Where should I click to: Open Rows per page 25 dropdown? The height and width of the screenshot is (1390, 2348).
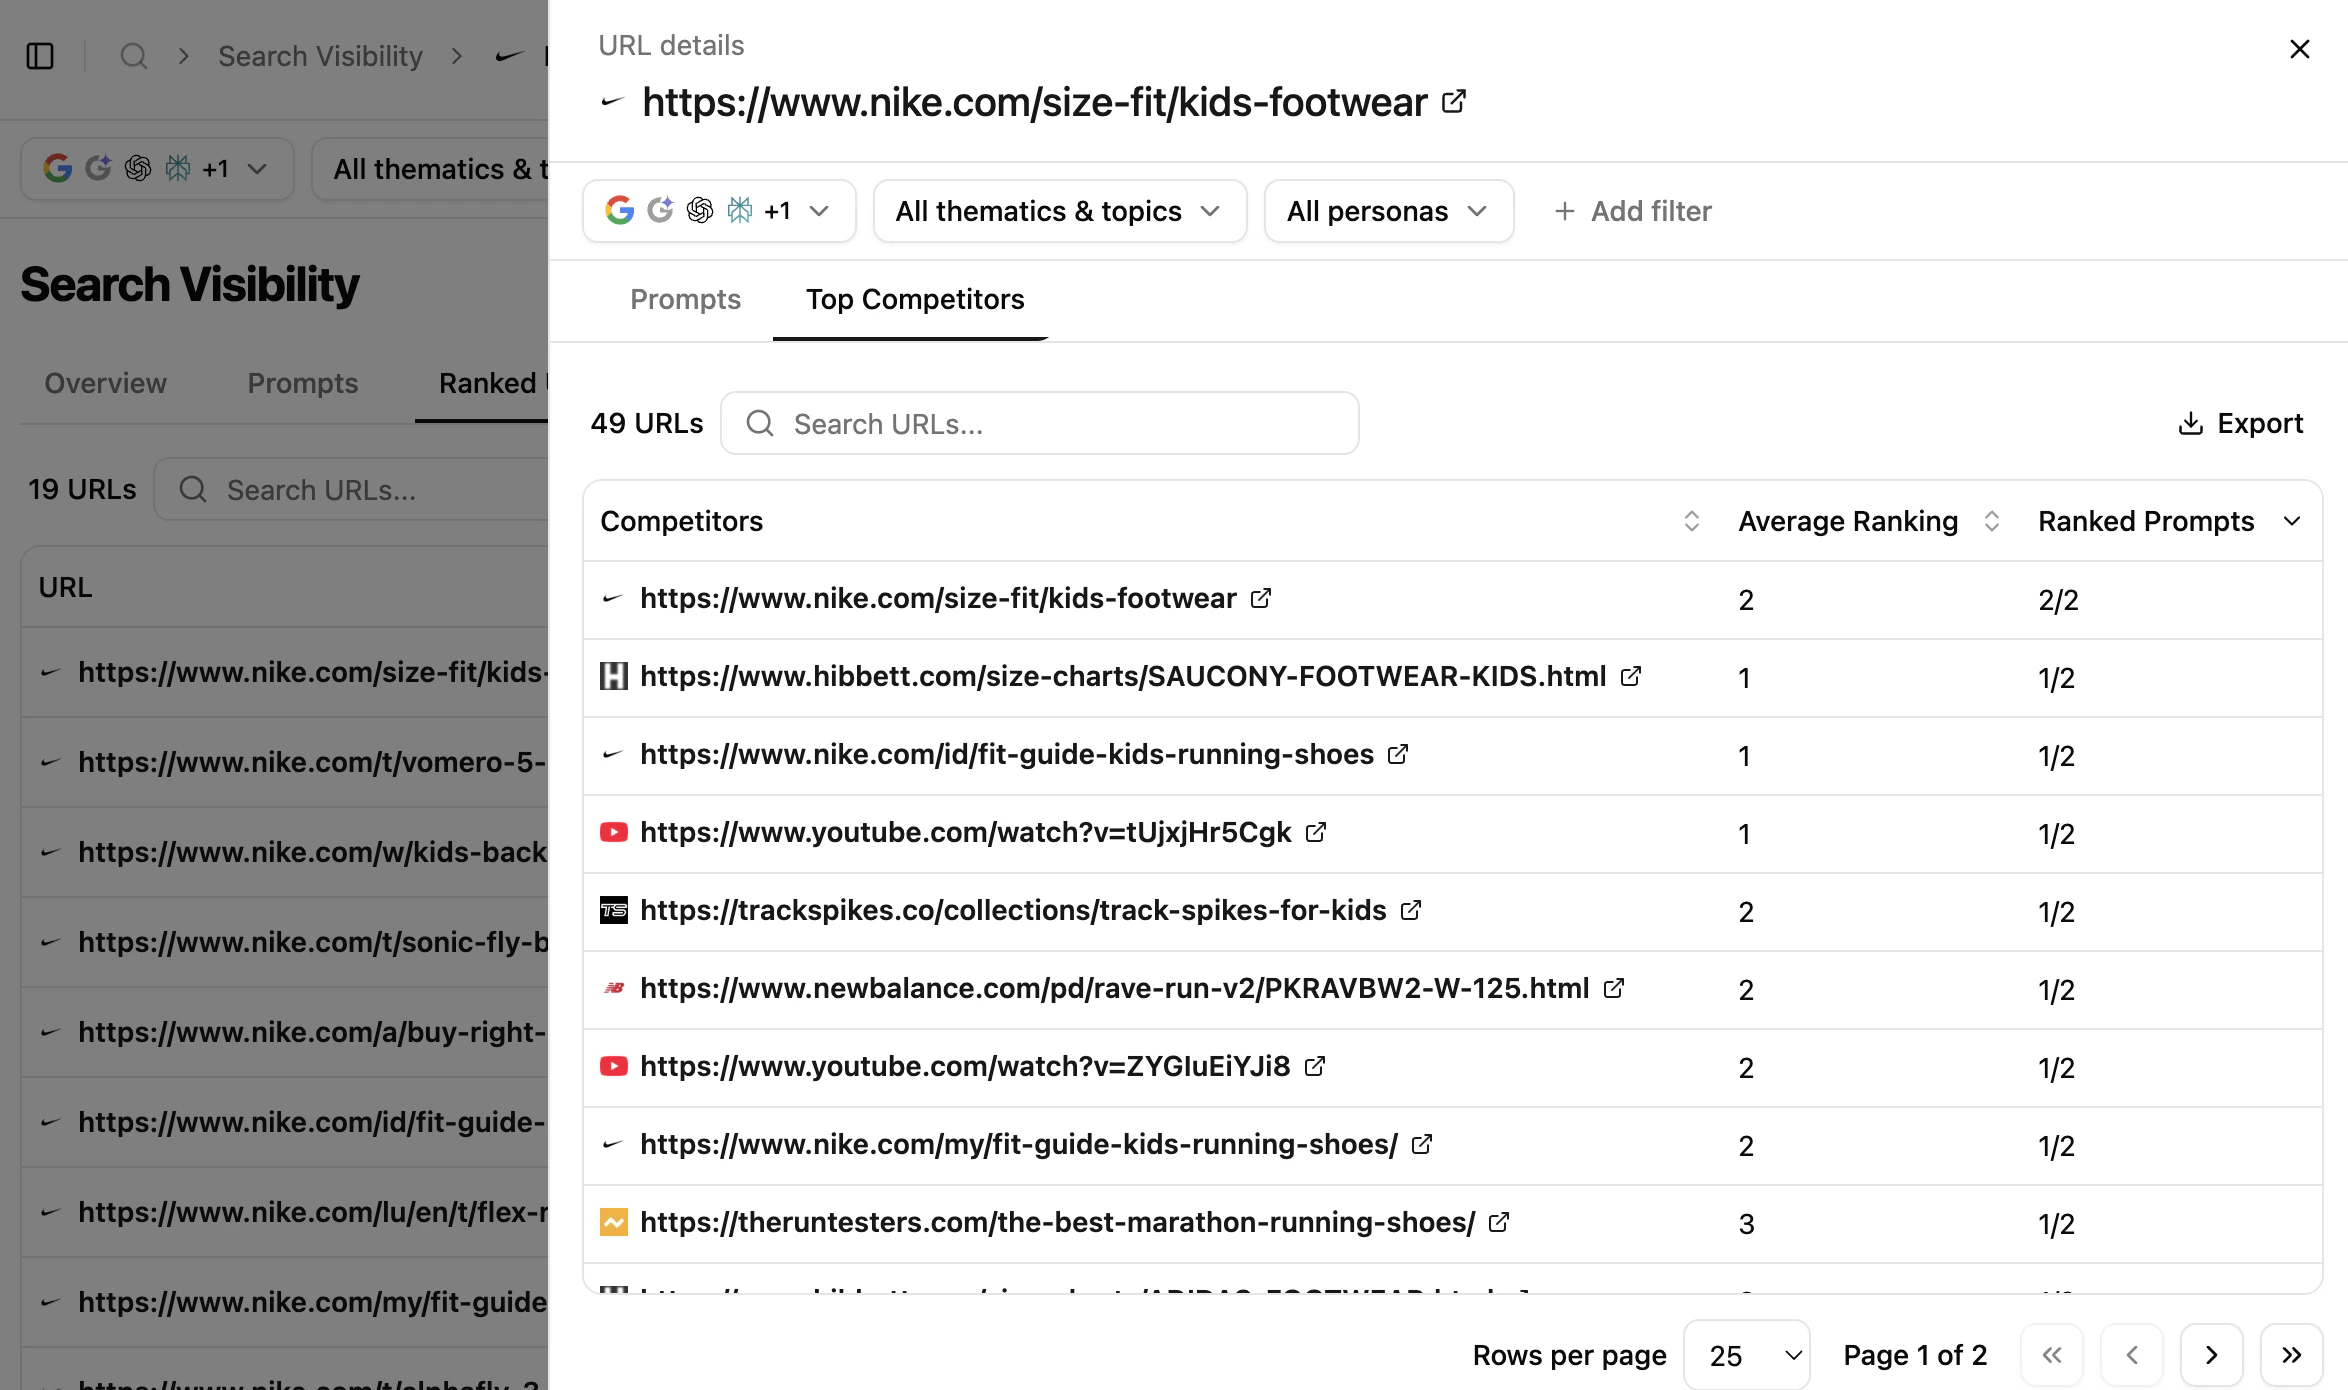(x=1746, y=1355)
